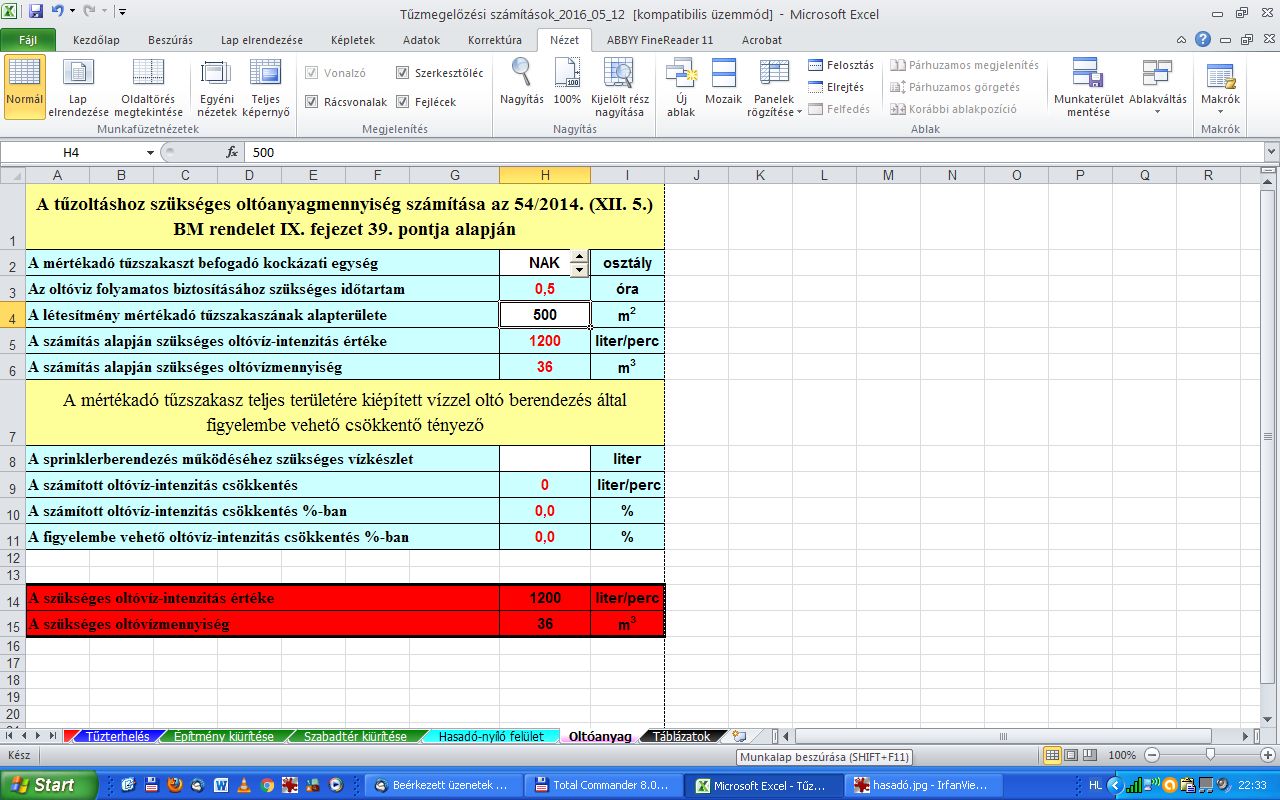Screen dimensions: 1280x800
Task: Split the window with Felosztás
Action: [x=841, y=65]
